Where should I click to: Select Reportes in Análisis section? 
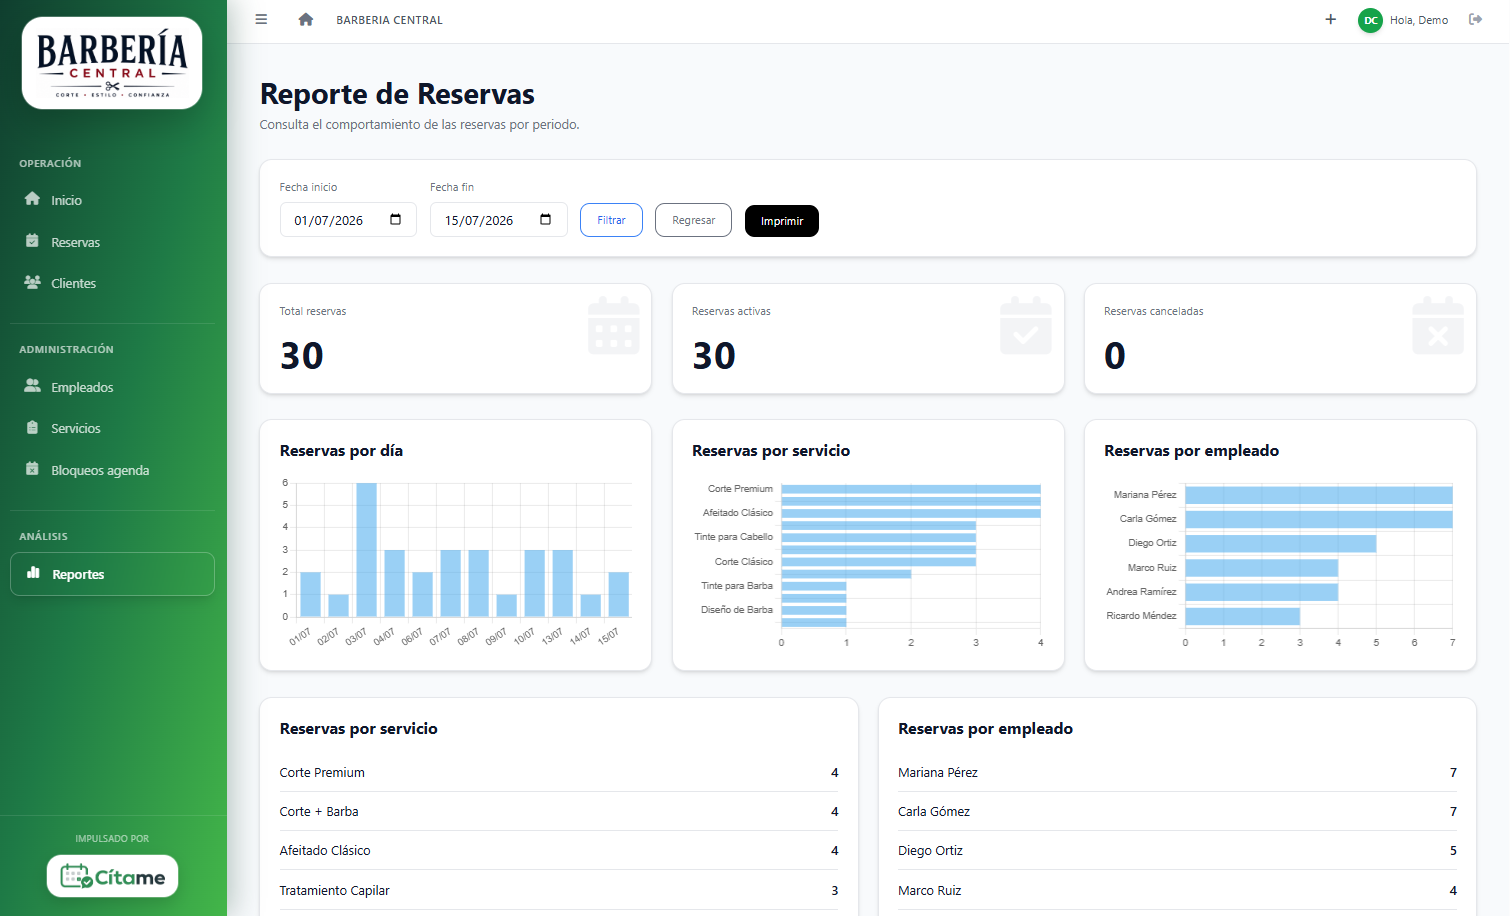[112, 574]
